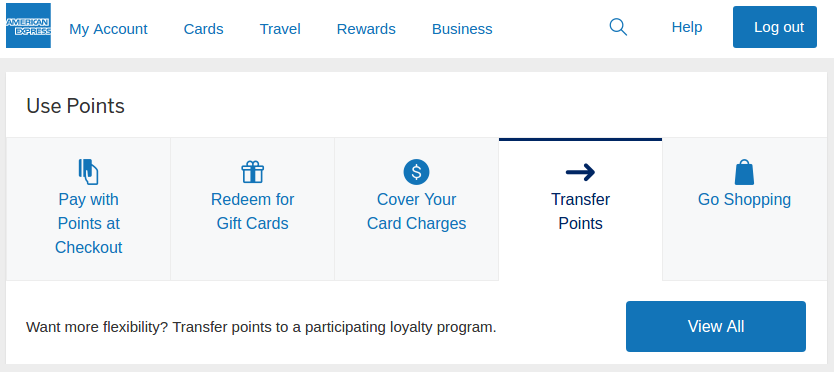Open the Rewards menu
Screen dimensions: 834x372
366,29
